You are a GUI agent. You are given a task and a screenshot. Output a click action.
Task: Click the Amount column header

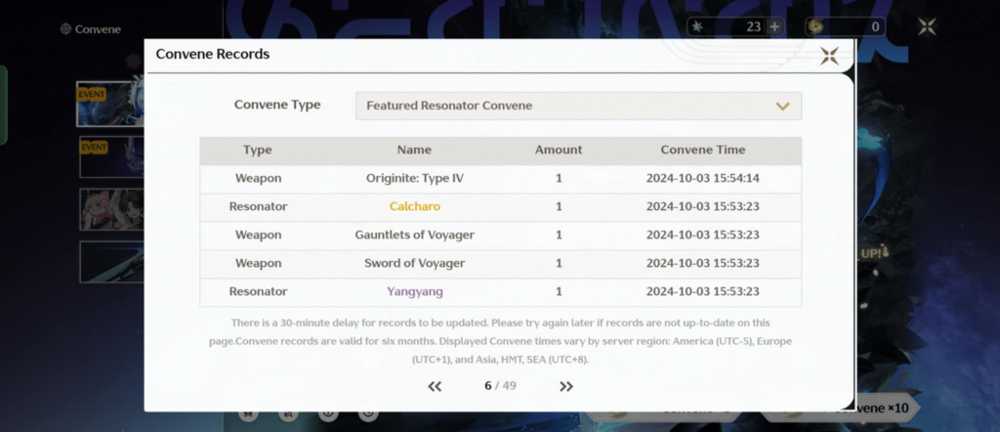coord(559,150)
